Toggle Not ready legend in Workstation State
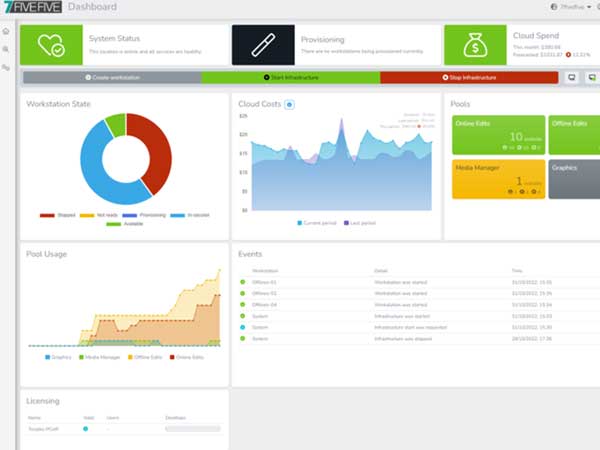The width and height of the screenshot is (600, 450). click(98, 215)
